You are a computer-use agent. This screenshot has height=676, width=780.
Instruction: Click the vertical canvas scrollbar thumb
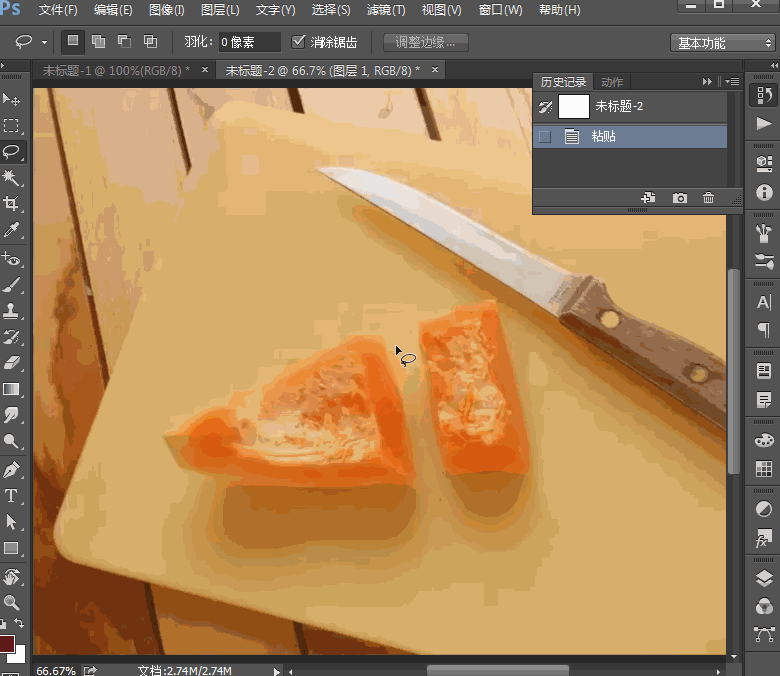click(733, 371)
